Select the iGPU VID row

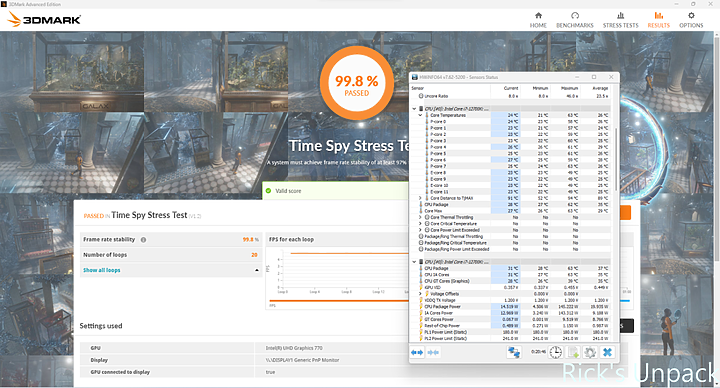[510, 287]
